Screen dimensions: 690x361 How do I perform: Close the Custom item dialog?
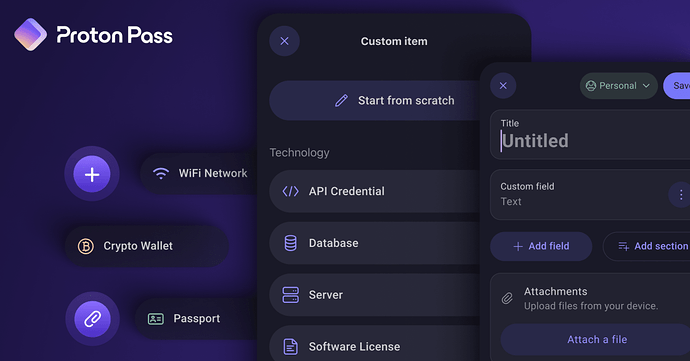(285, 41)
